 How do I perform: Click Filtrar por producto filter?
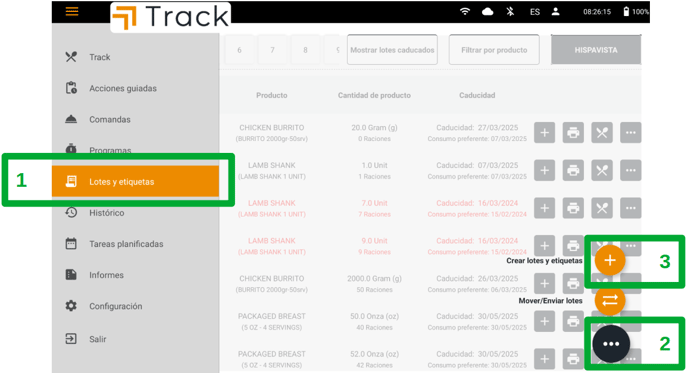click(x=494, y=50)
